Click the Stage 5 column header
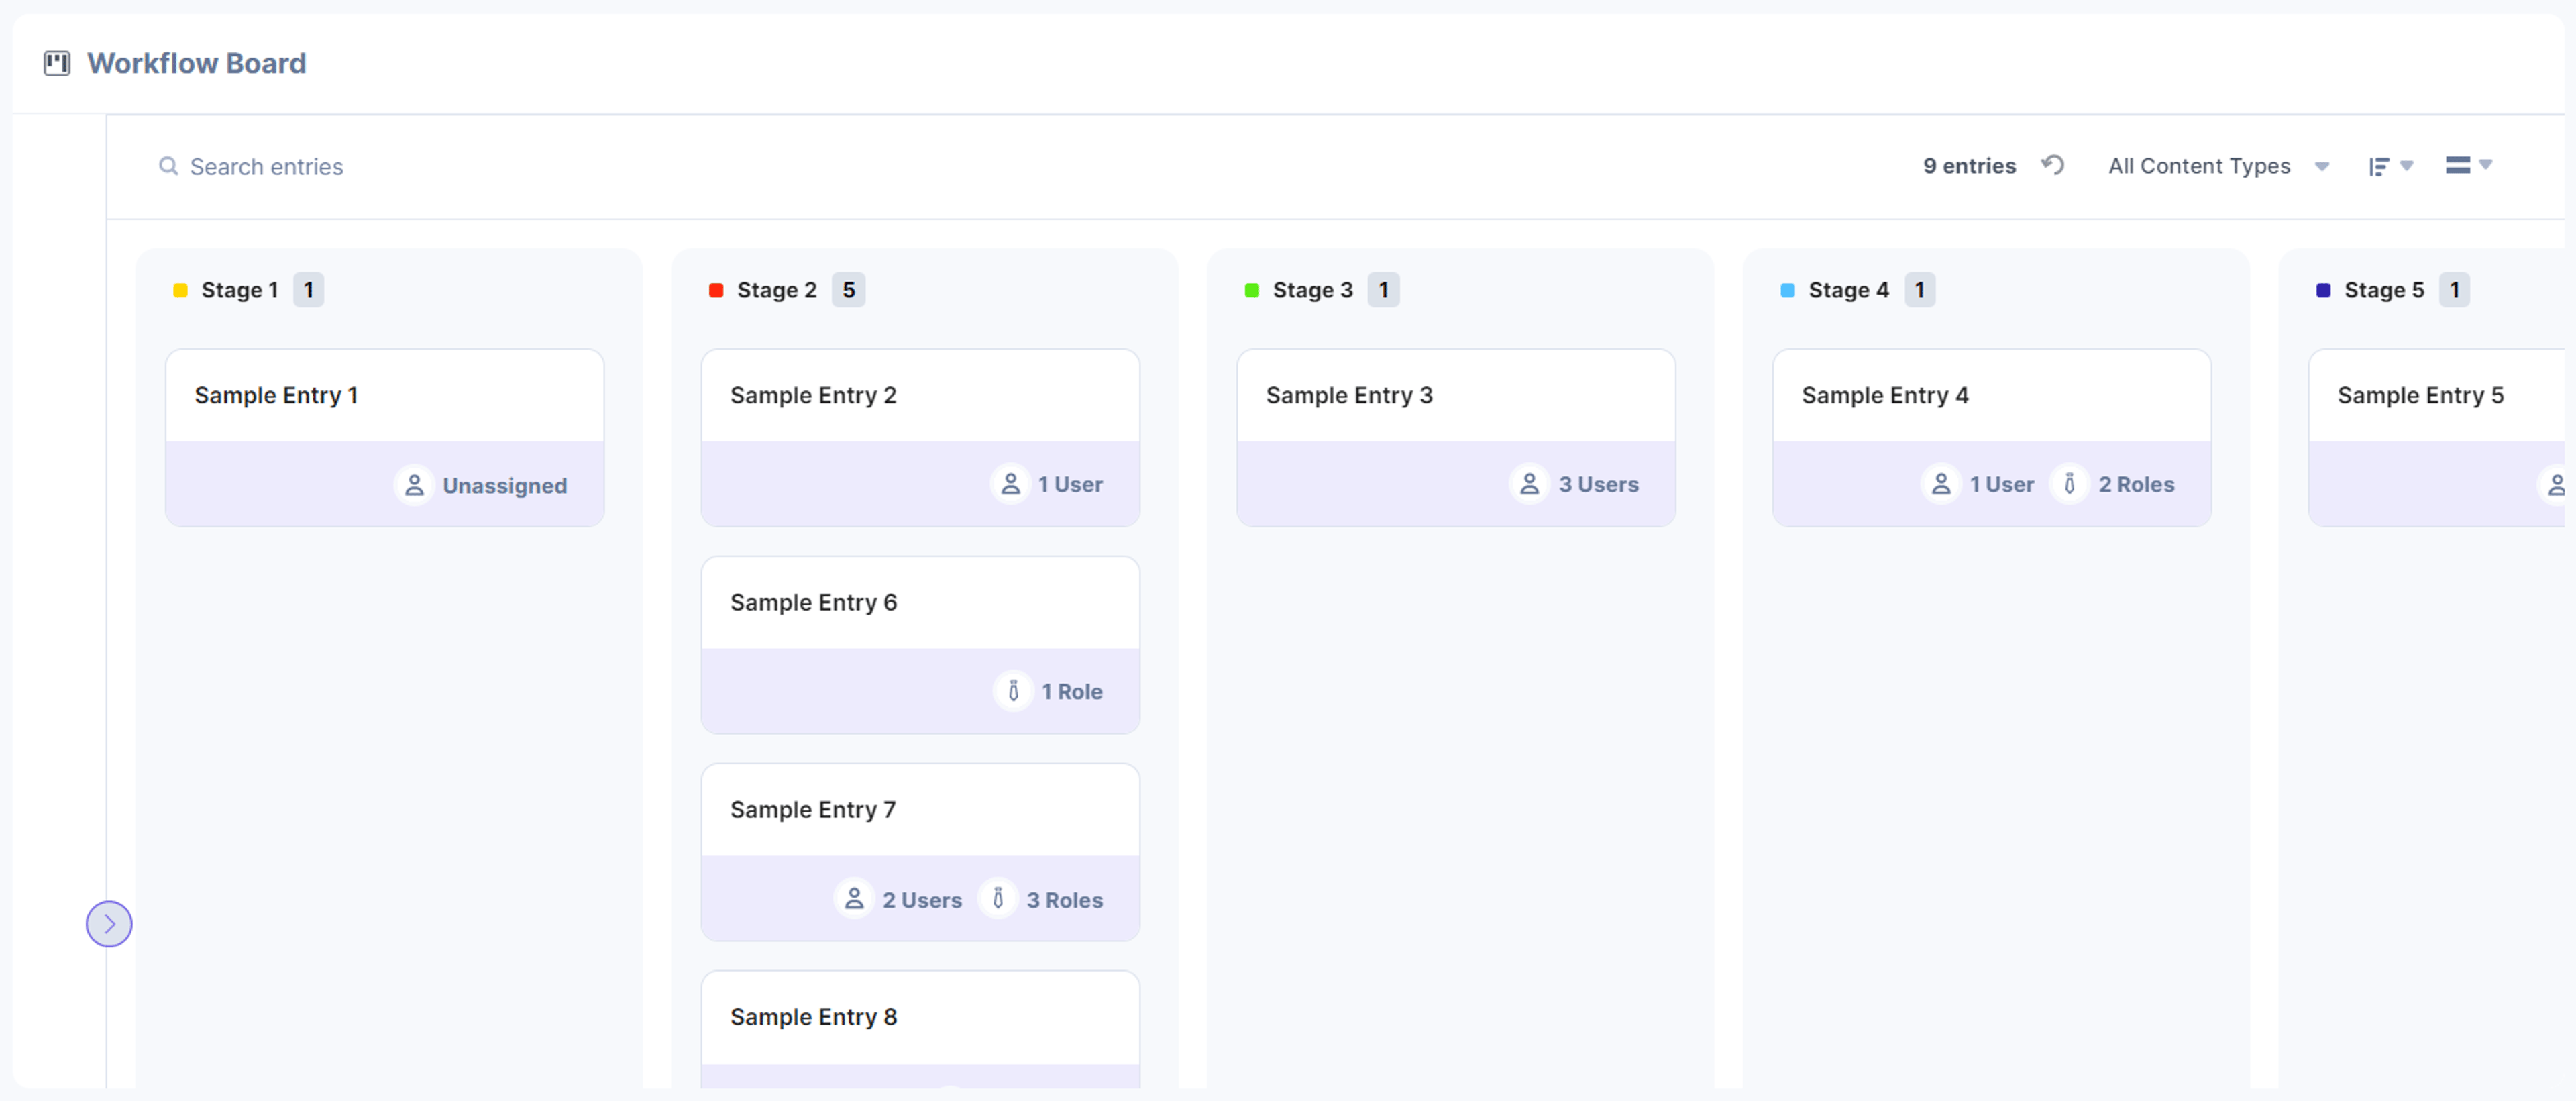This screenshot has height=1101, width=2576. 2384,290
